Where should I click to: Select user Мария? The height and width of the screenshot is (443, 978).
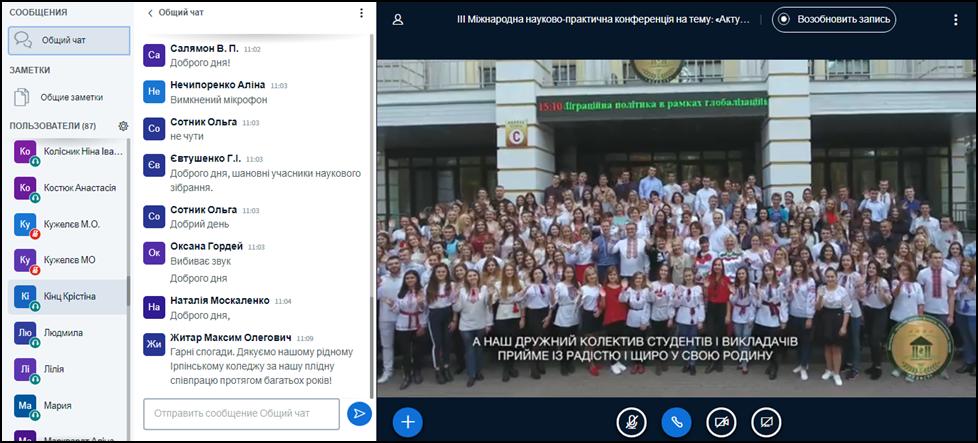tap(67, 405)
